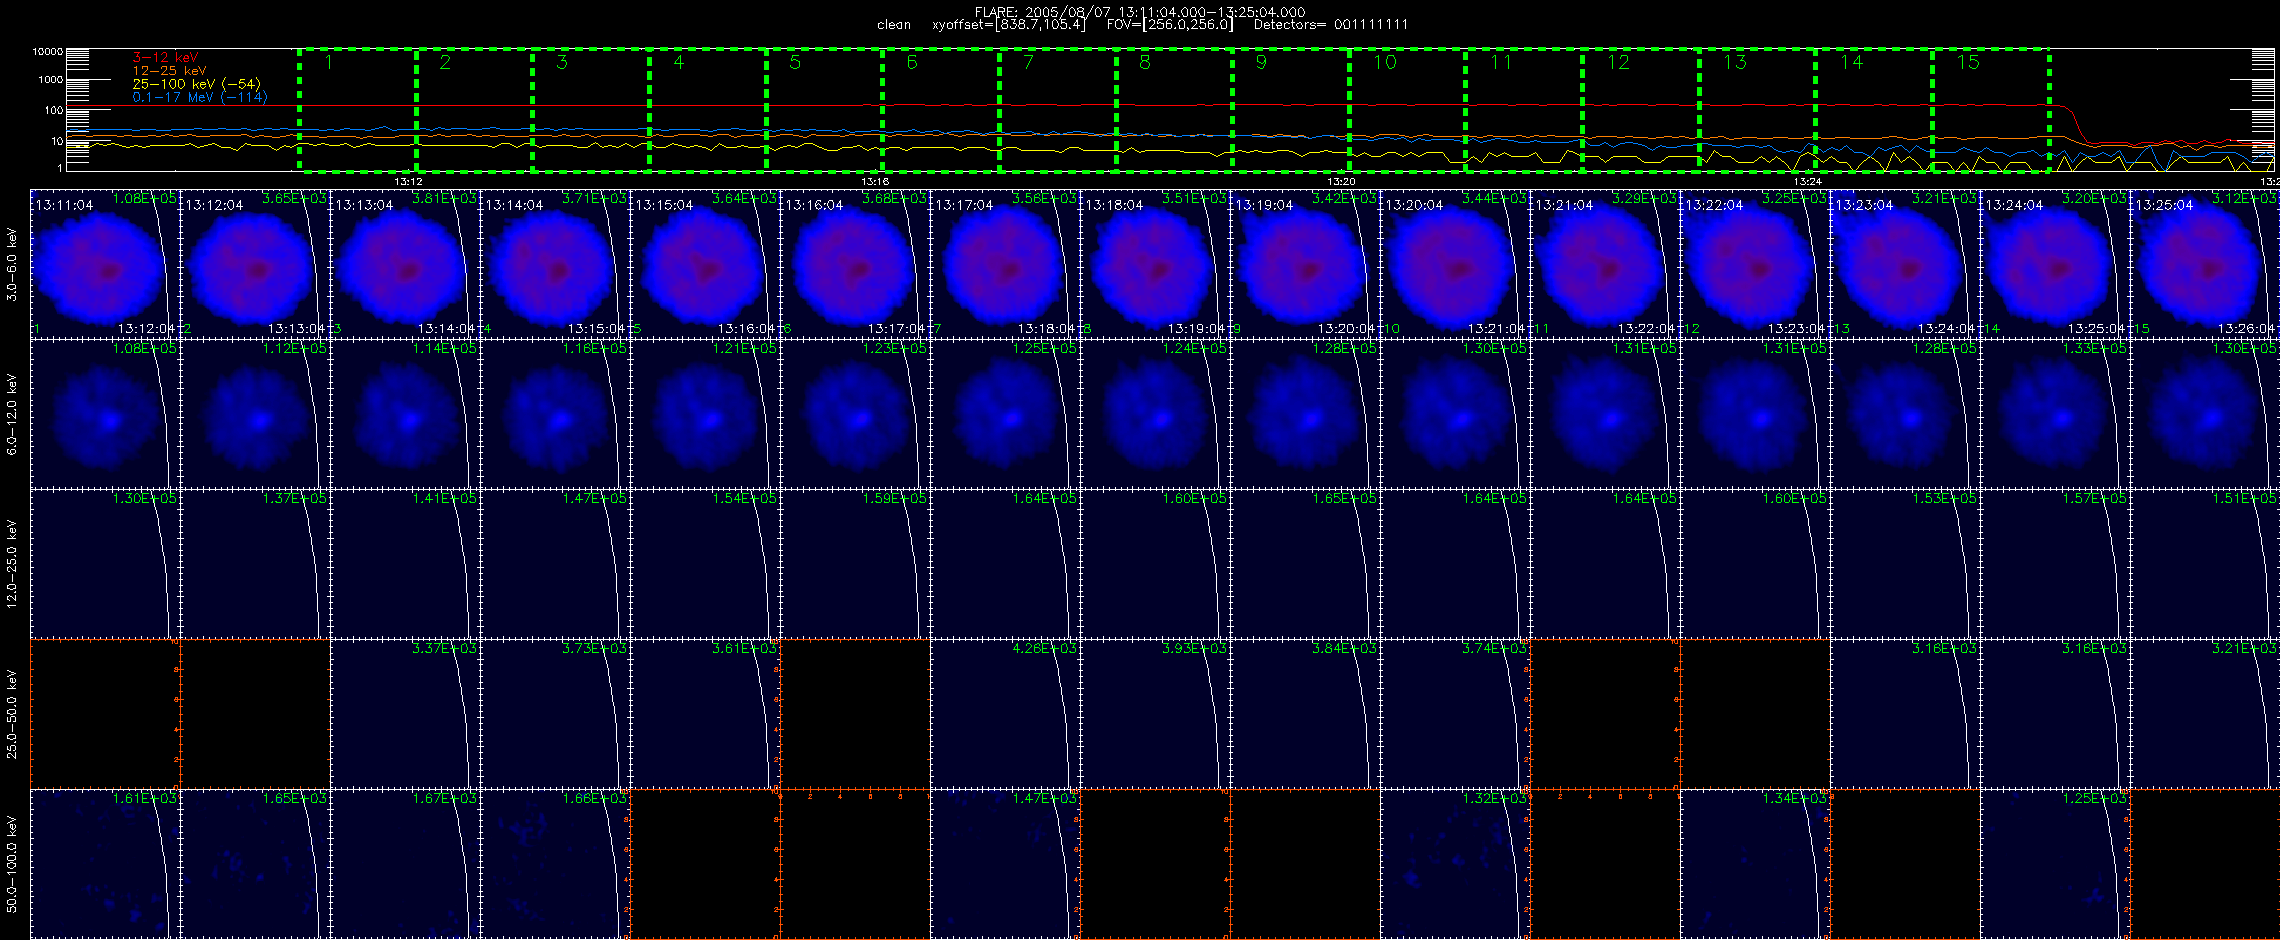The width and height of the screenshot is (2280, 940).
Task: Click the 13:26:04 end time in the last image
Action: pyautogui.click(x=2246, y=329)
